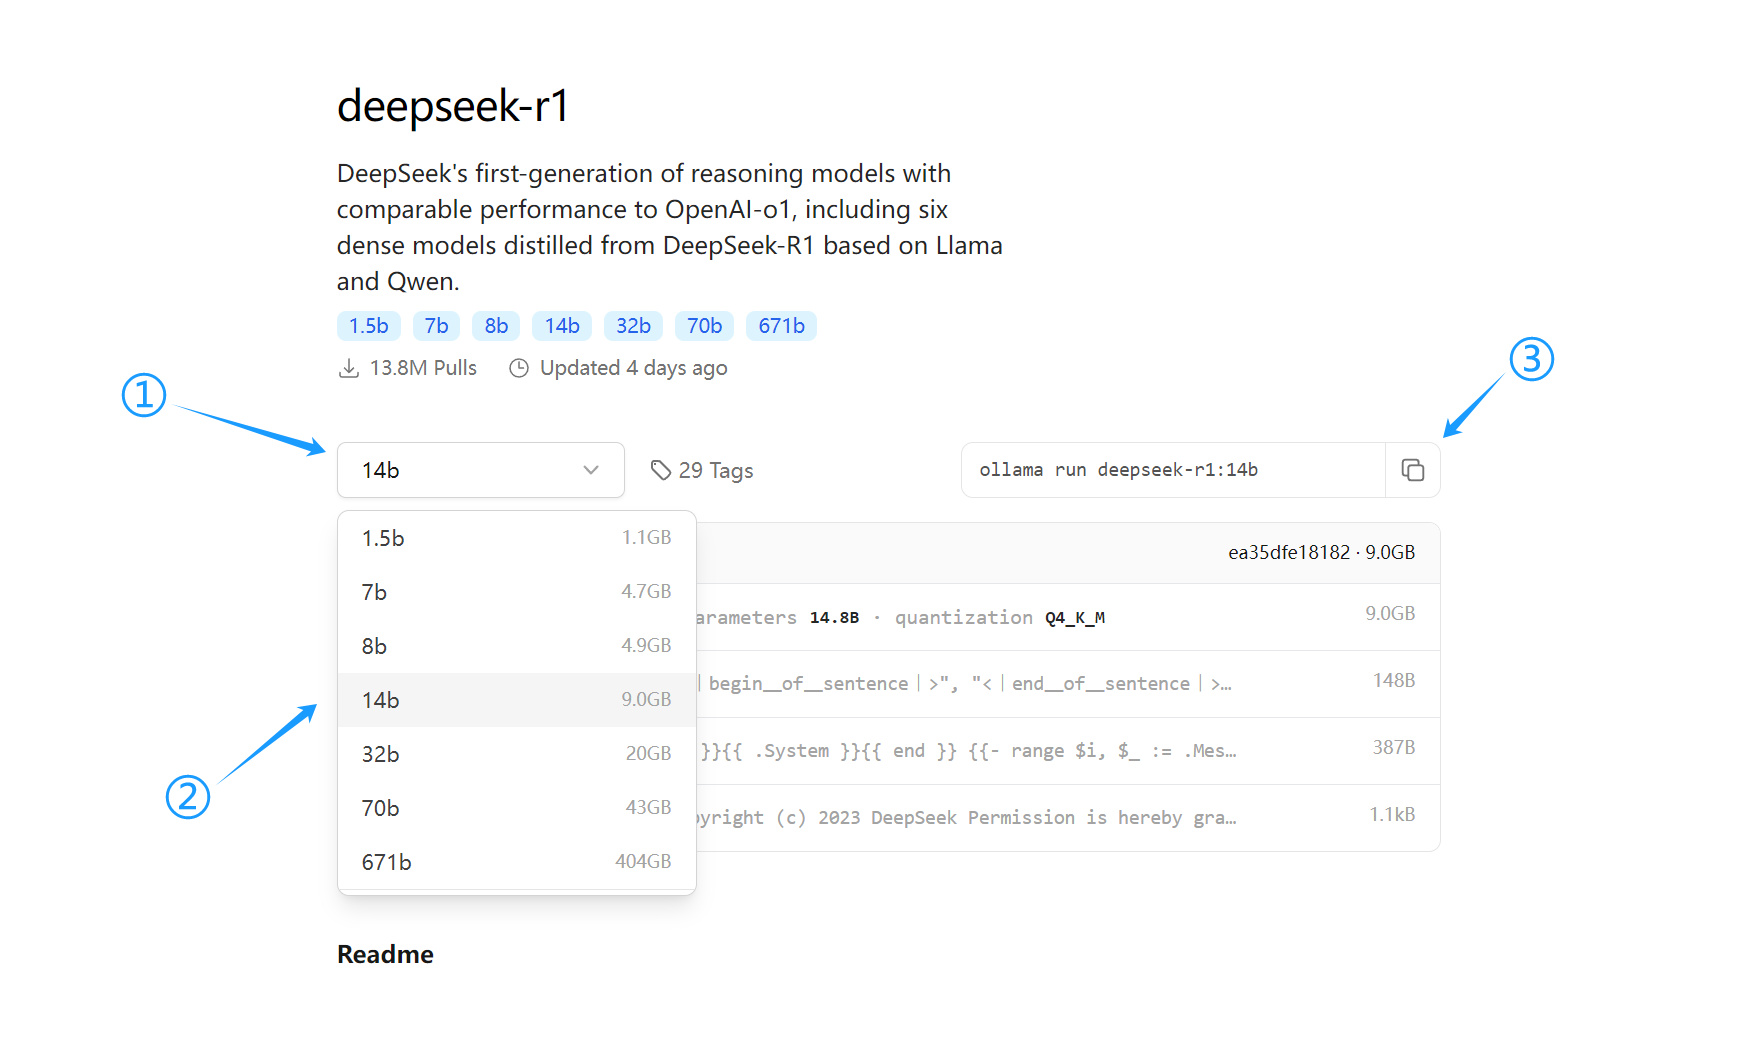Click the 1.5b blue tag badge
The height and width of the screenshot is (1057, 1764).
pyautogui.click(x=369, y=326)
